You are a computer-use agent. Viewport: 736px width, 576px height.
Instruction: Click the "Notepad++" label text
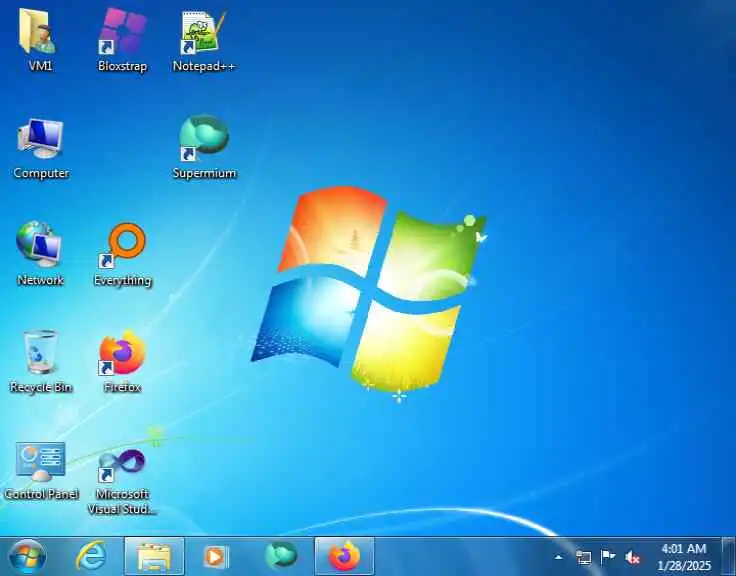pos(204,66)
